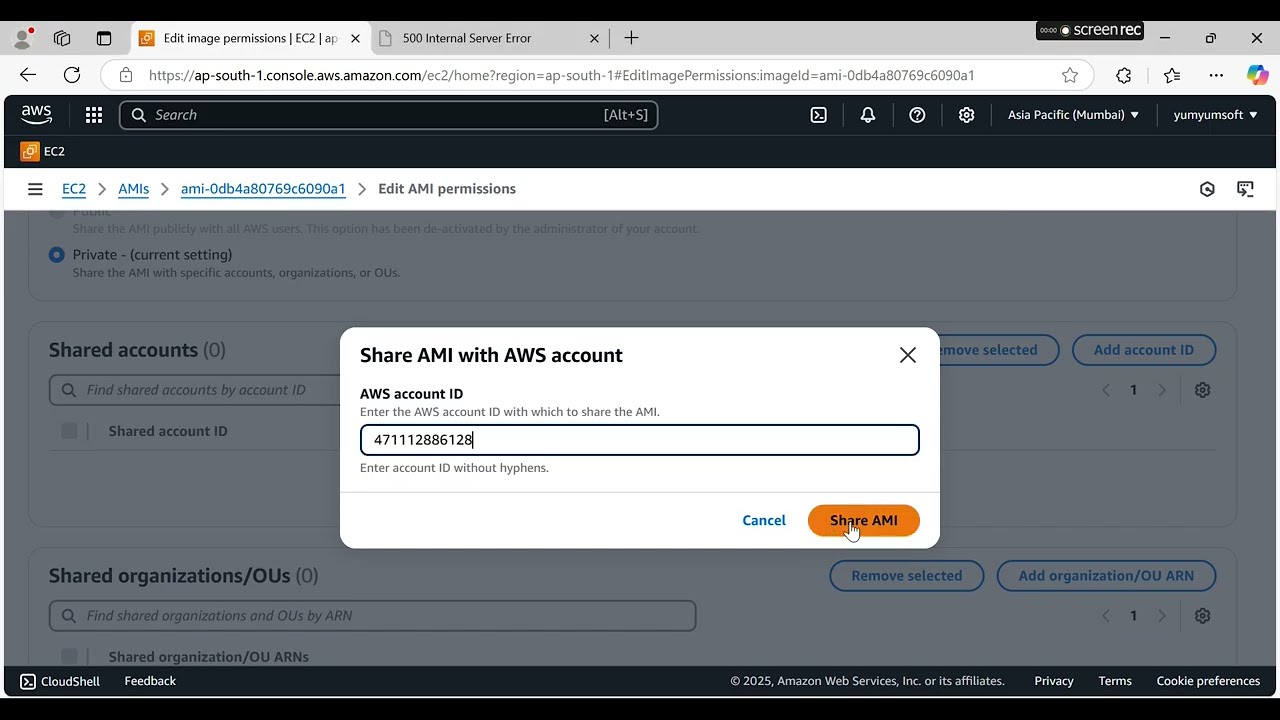Tick the Shared account ID header checkbox

click(x=69, y=431)
